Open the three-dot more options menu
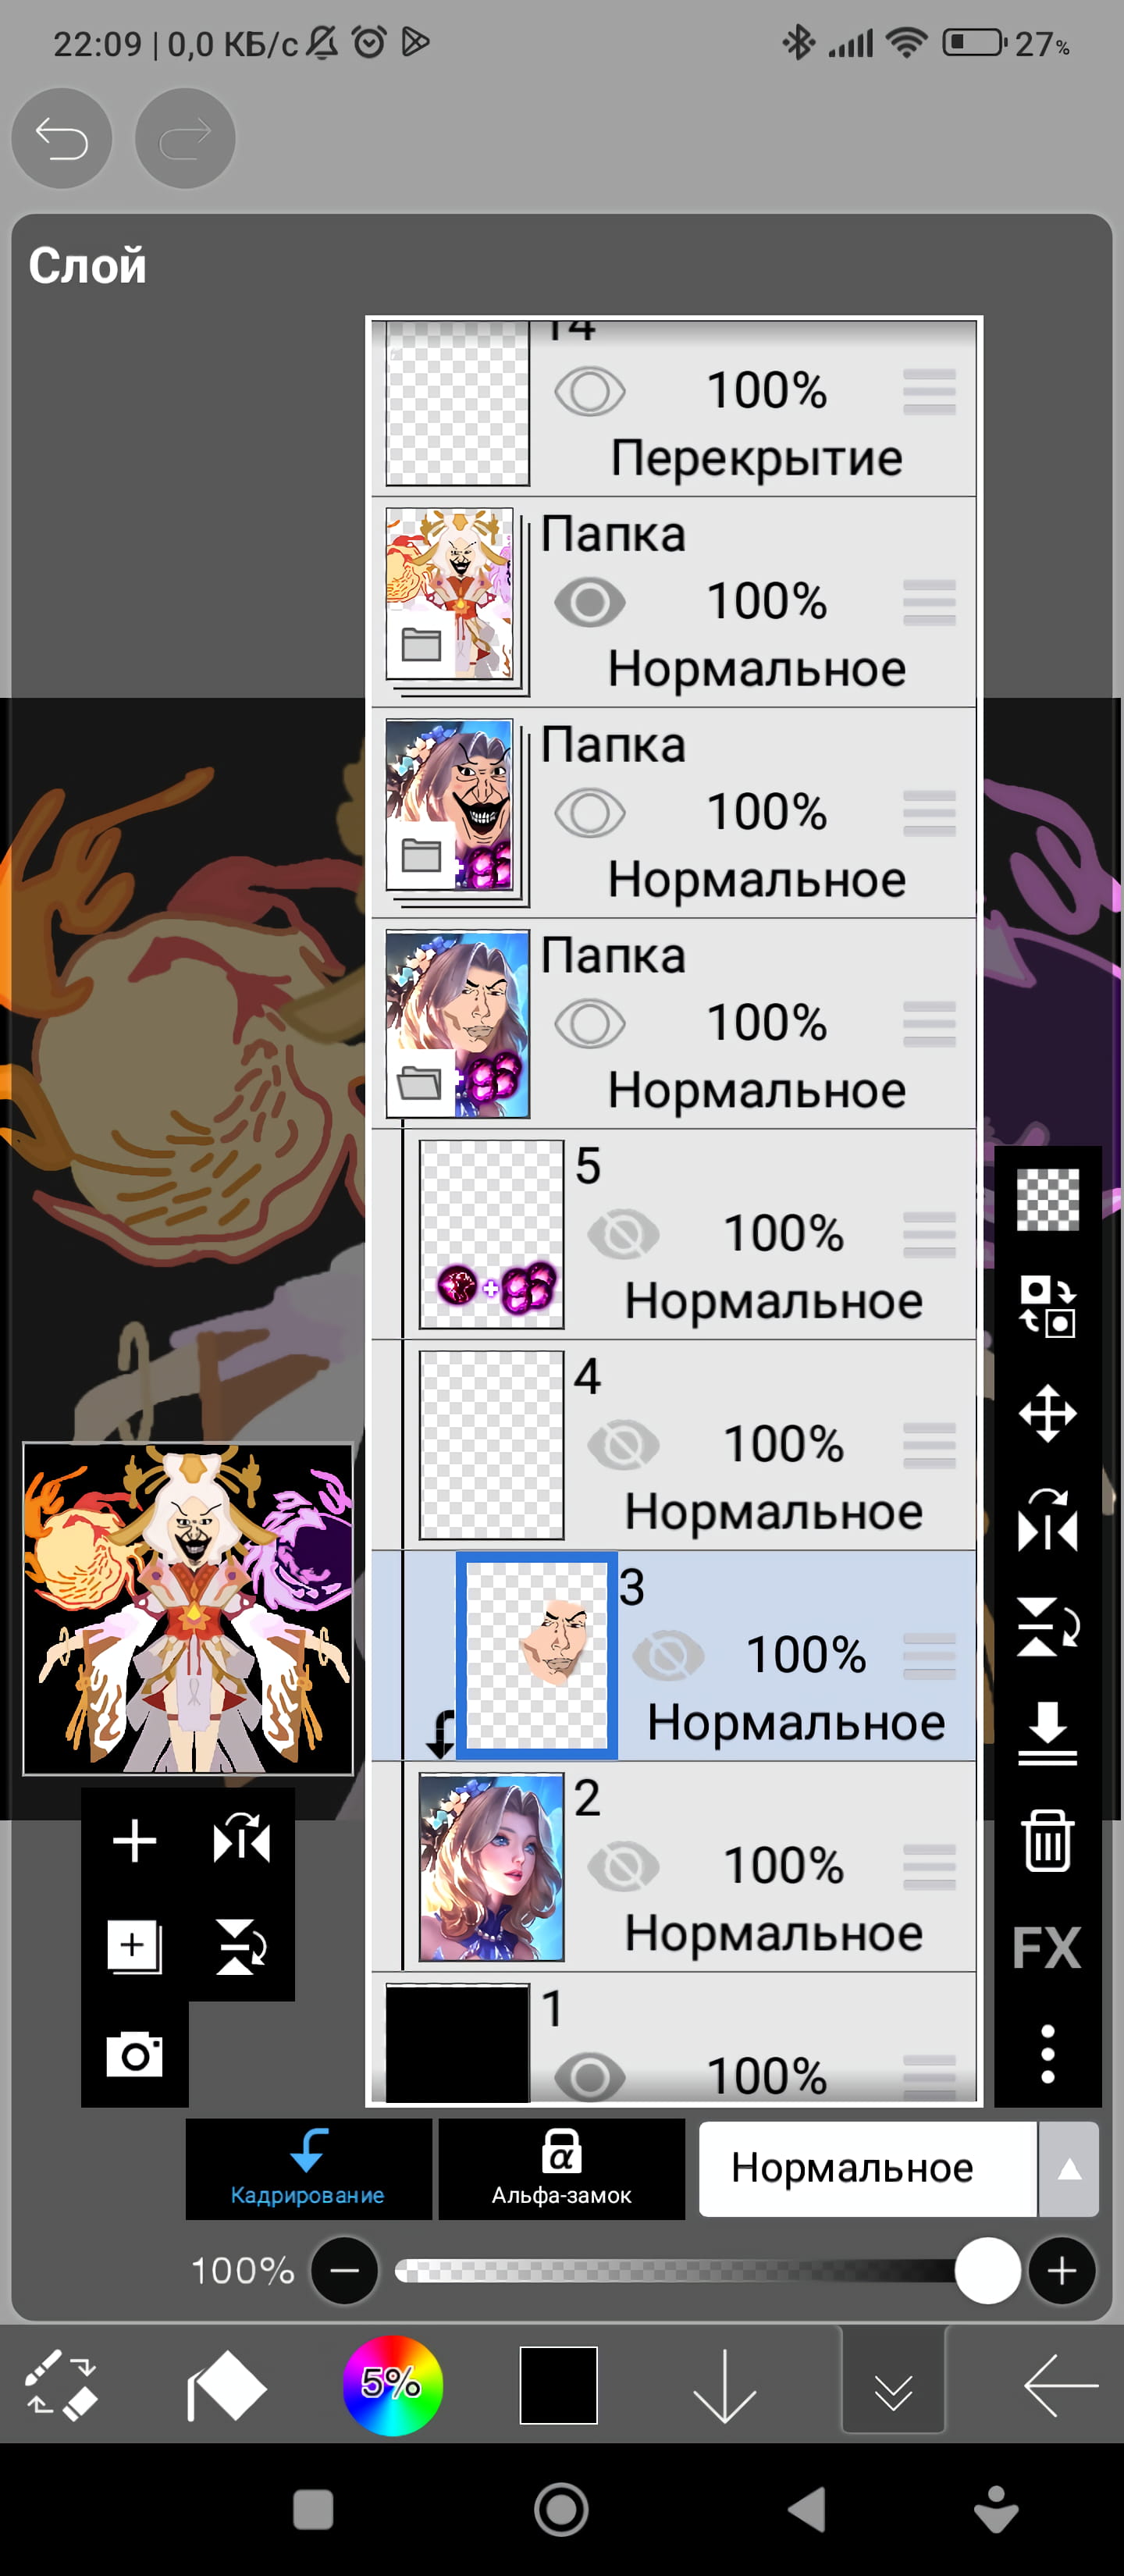 pyautogui.click(x=1047, y=2054)
